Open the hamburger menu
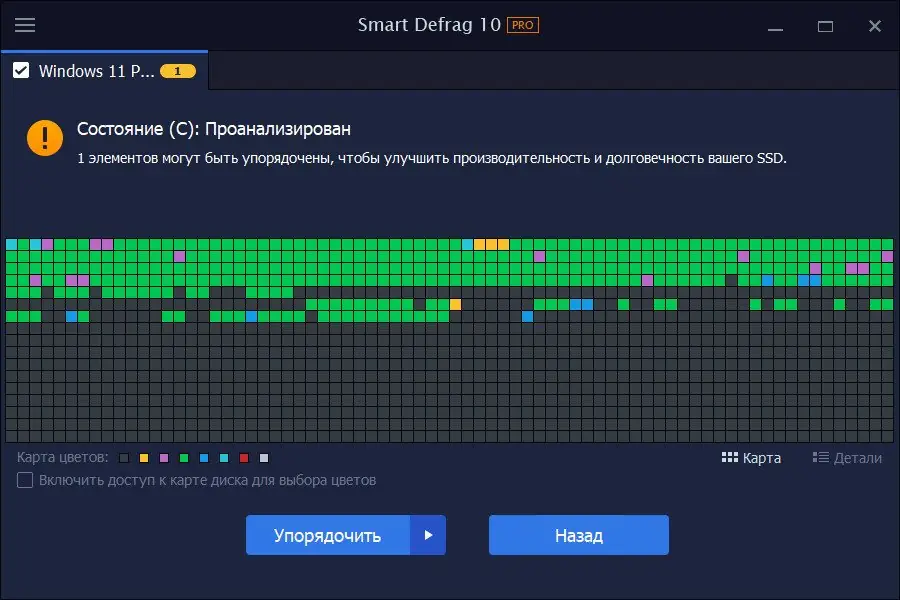The image size is (900, 600). [x=25, y=25]
